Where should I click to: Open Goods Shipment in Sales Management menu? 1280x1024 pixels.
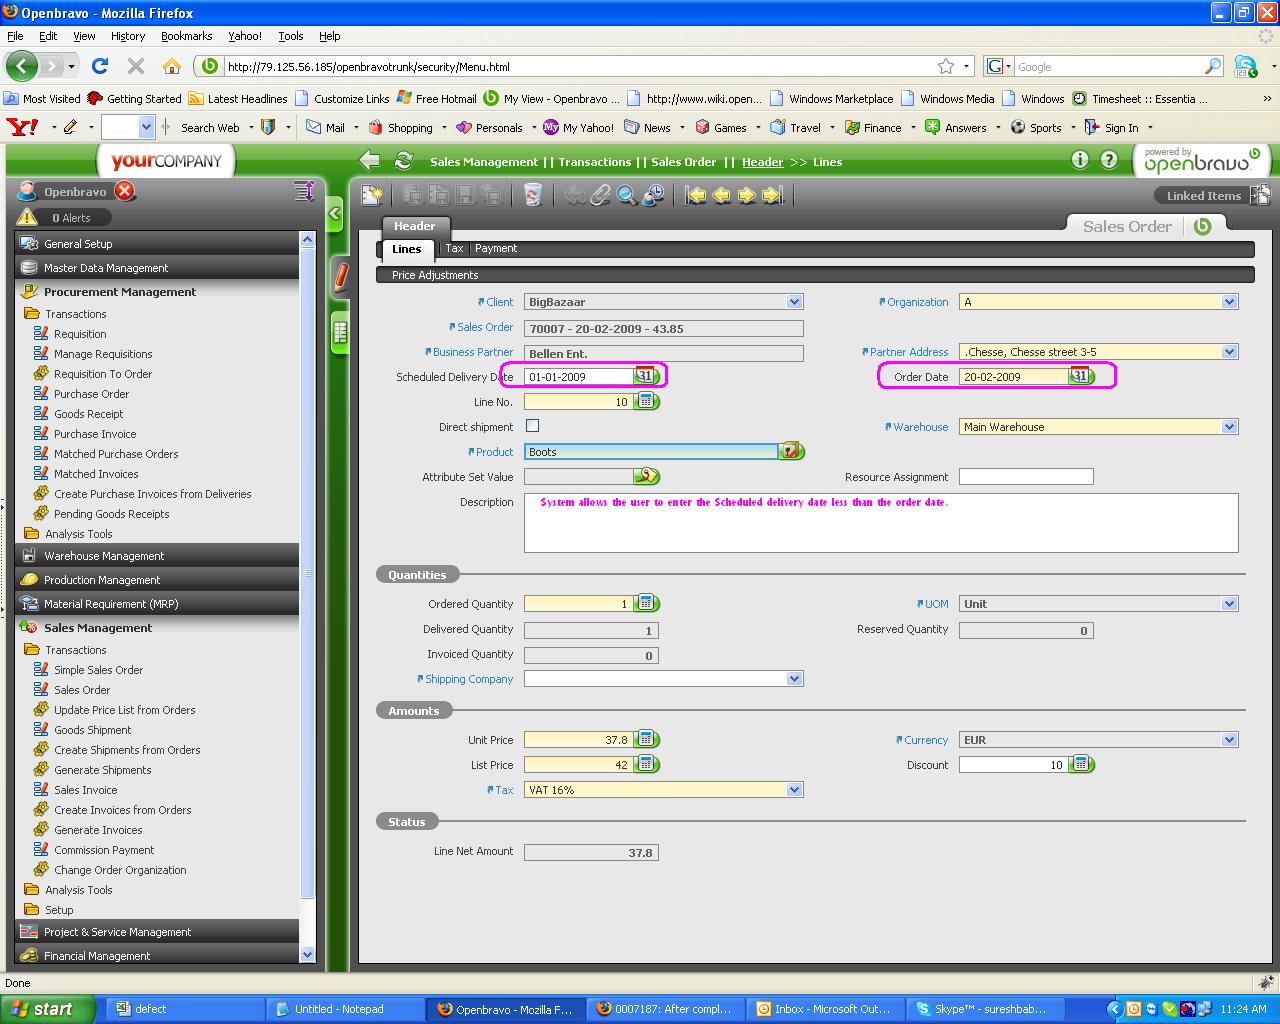(x=92, y=730)
